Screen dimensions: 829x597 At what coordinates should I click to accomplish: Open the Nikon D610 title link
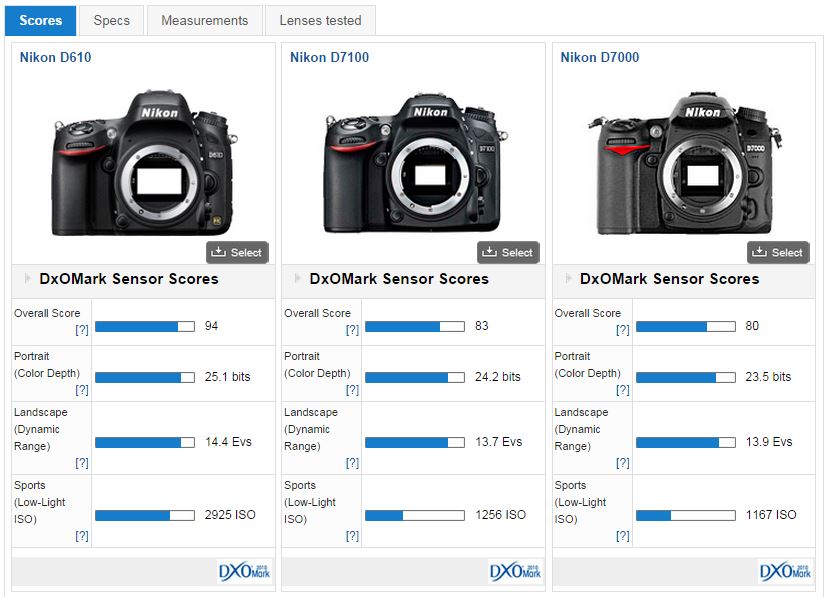click(56, 57)
